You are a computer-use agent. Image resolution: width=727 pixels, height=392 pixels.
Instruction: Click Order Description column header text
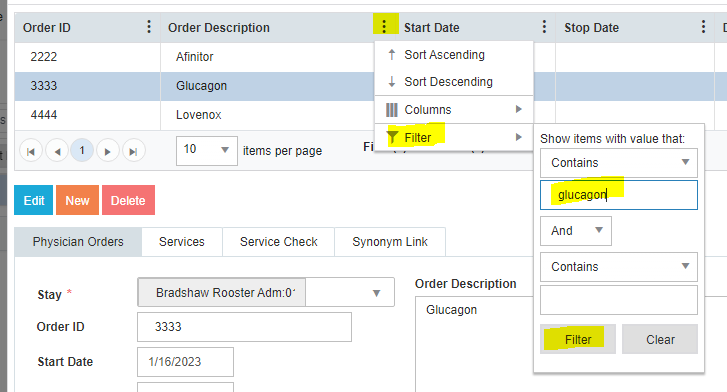[219, 28]
